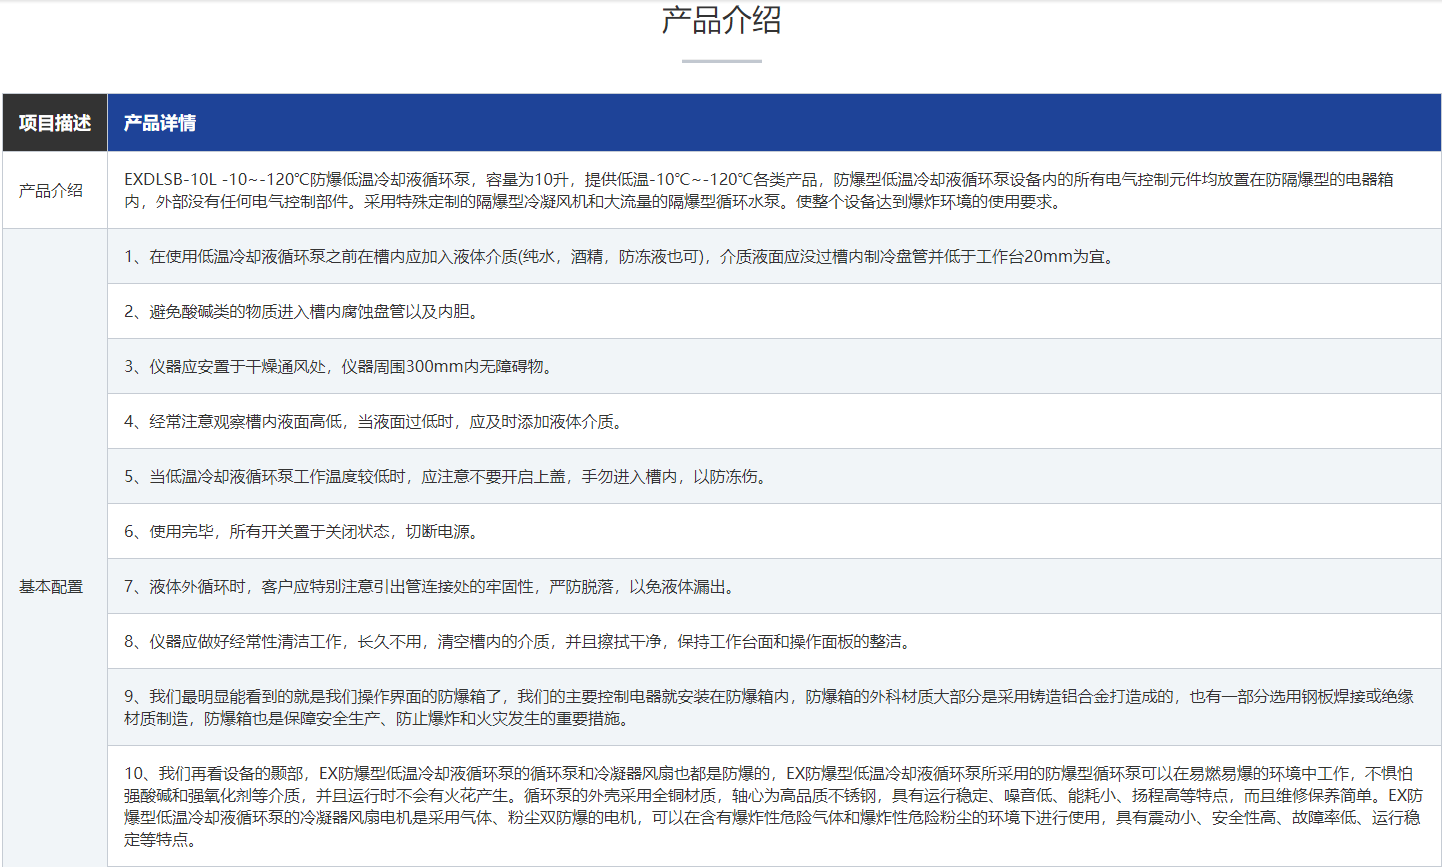Click the 项目描述 table header cell
The image size is (1442, 867).
point(55,123)
